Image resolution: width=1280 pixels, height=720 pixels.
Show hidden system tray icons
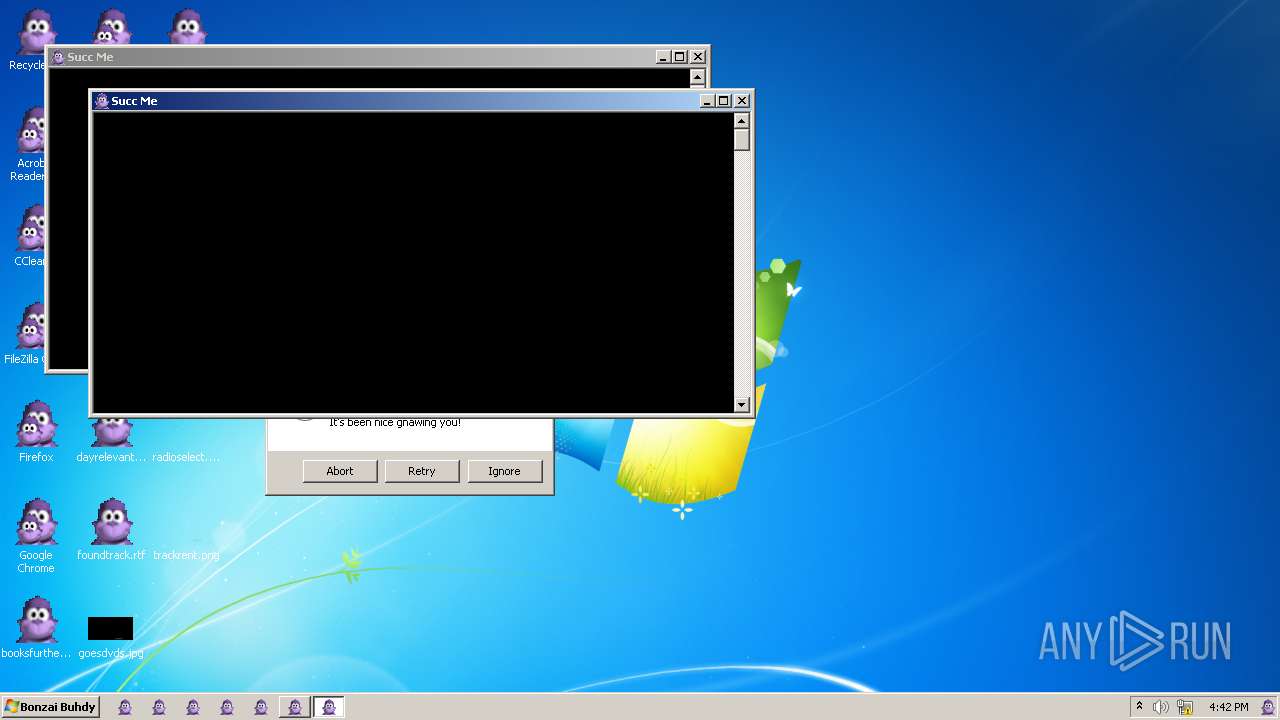[1139, 707]
